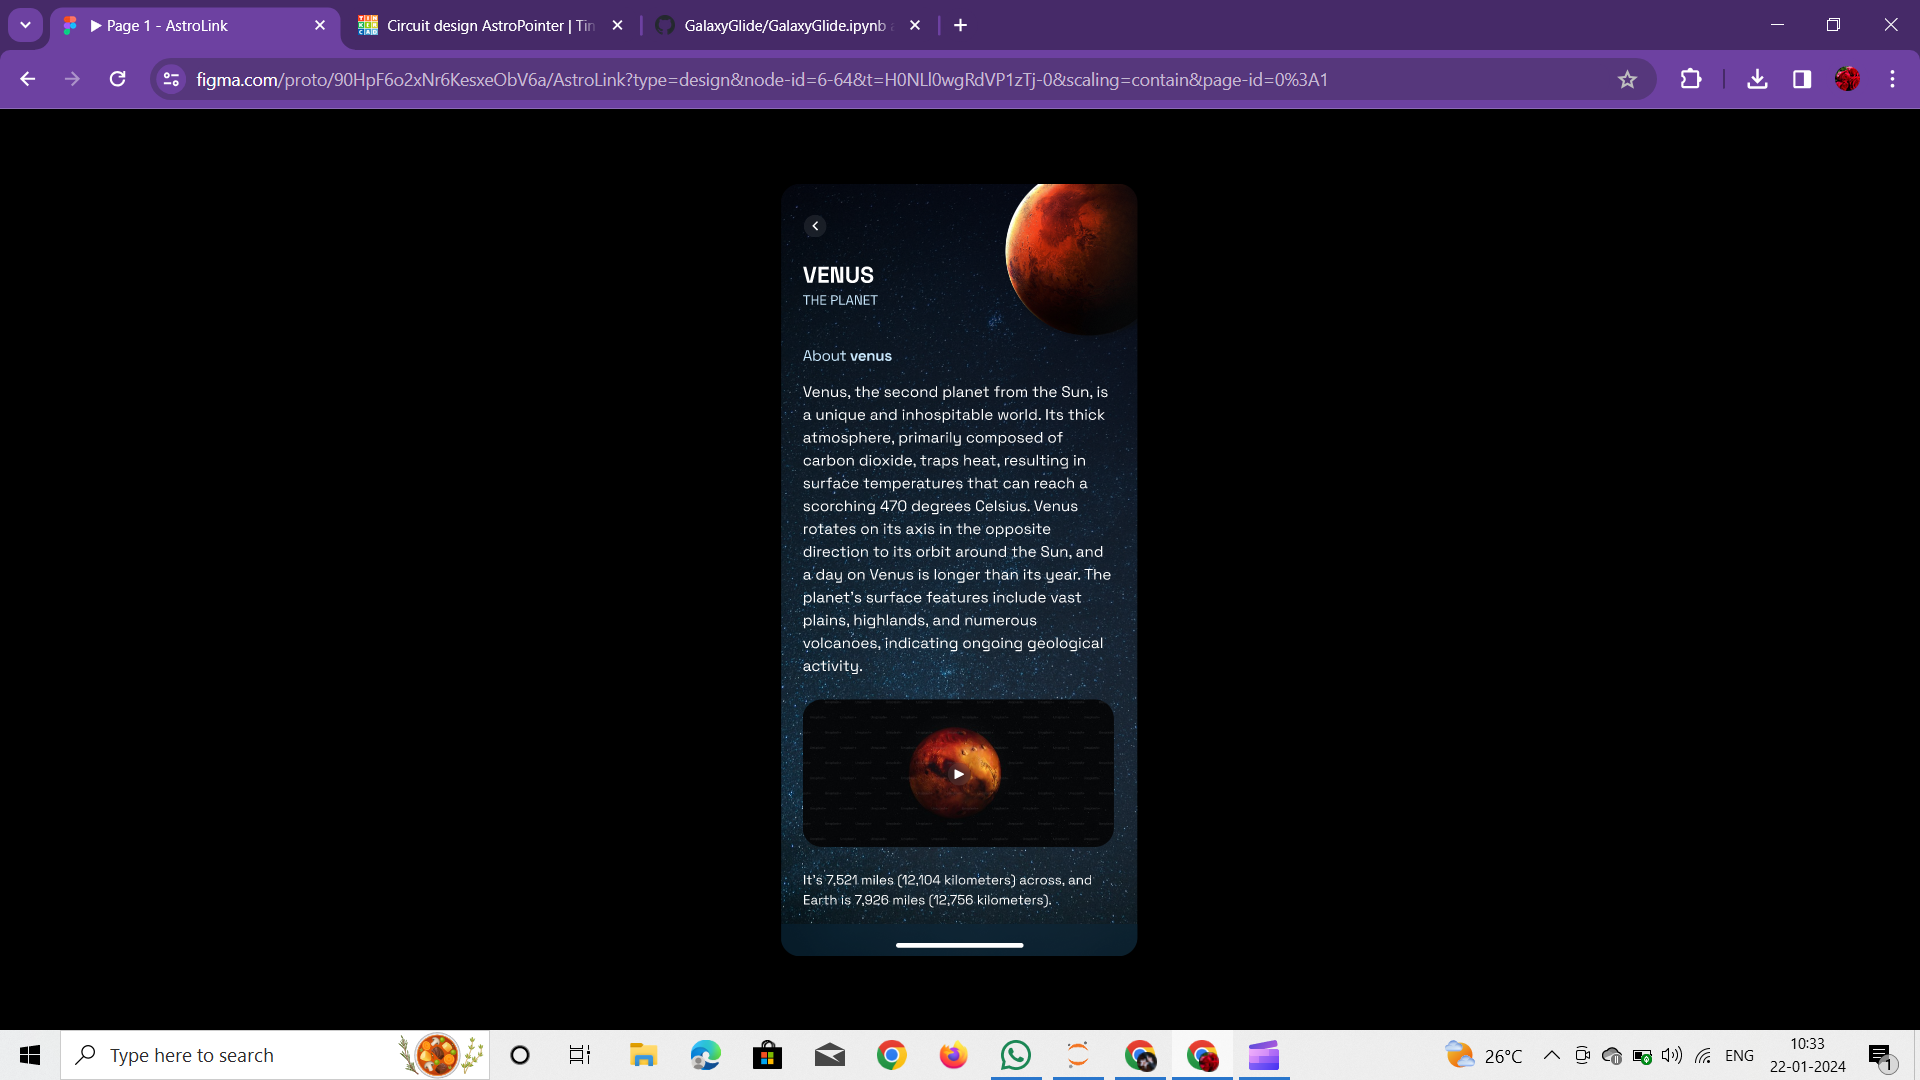Open the volume control in system tray
The height and width of the screenshot is (1080, 1920).
[x=1671, y=1055]
